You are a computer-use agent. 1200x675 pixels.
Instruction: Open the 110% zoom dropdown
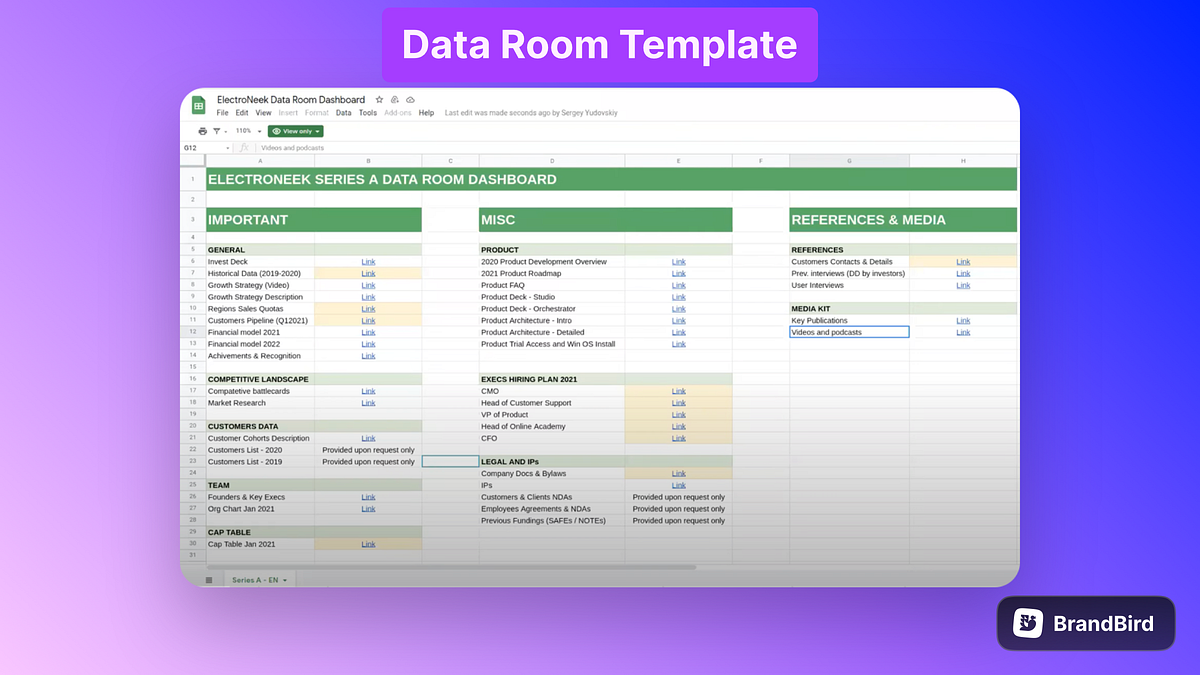(x=248, y=131)
